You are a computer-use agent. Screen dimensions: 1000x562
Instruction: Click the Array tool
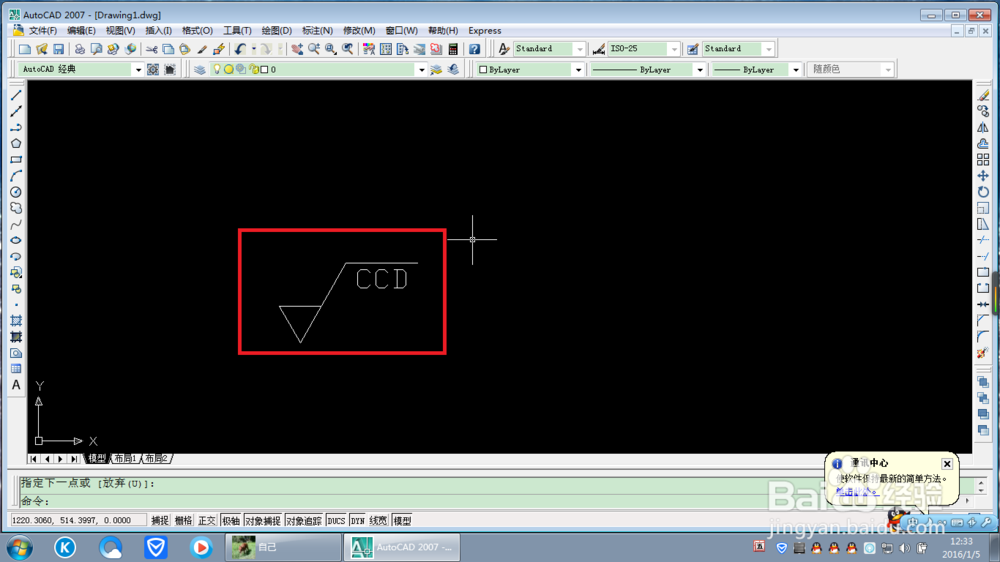(x=983, y=159)
